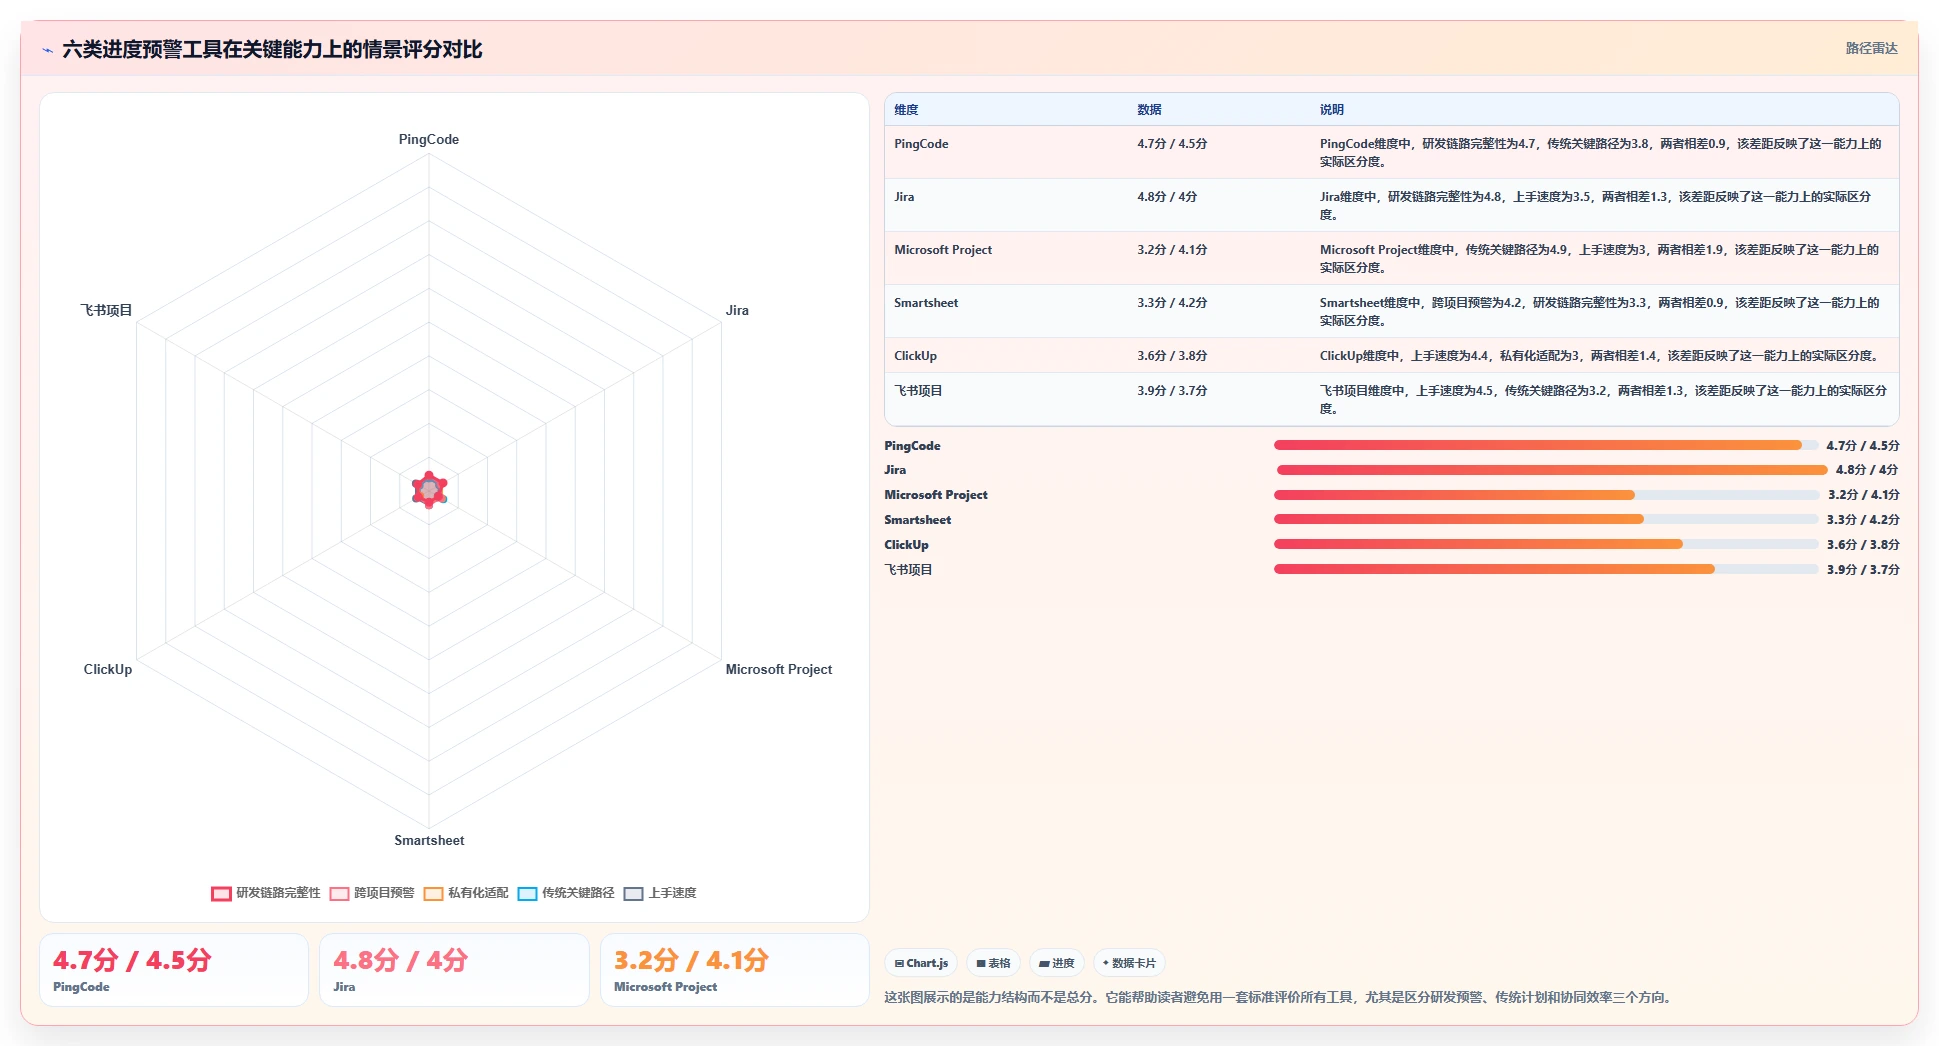This screenshot has height=1046, width=1939.
Task: Click the Smartsheet progress bar
Action: (1546, 519)
